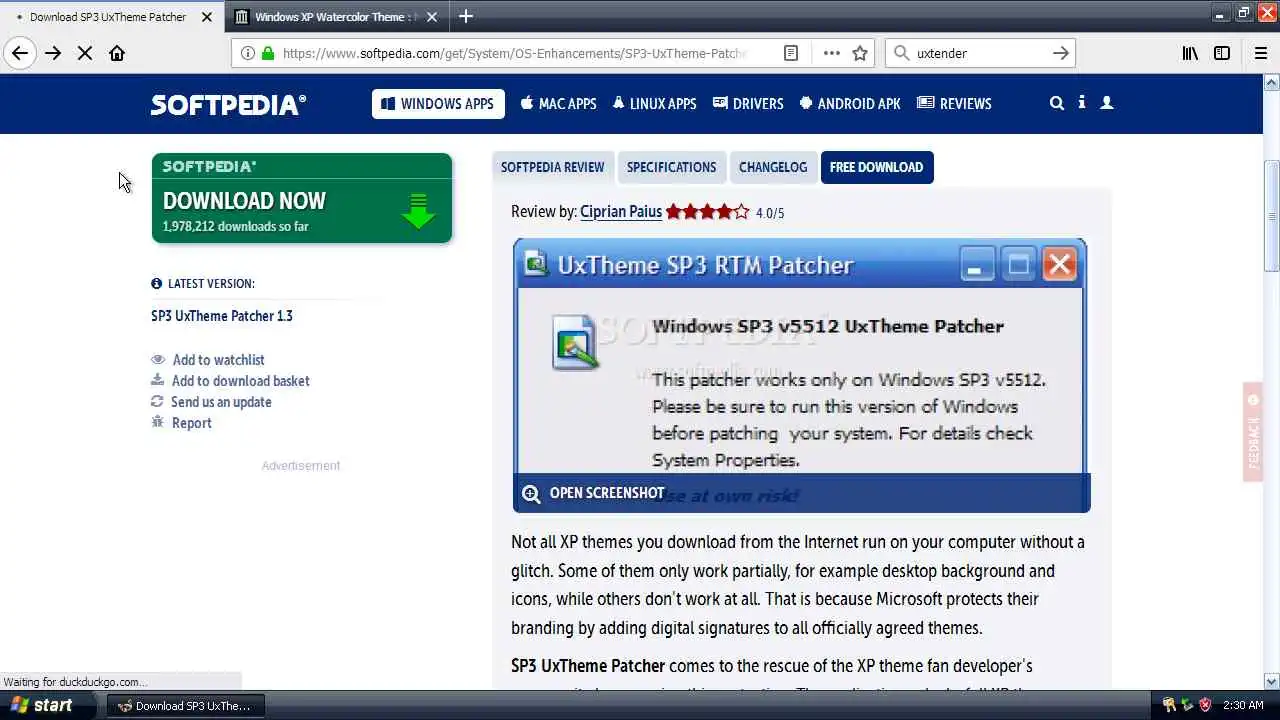Focus the search box containing uxtender
The width and height of the screenshot is (1280, 720).
pyautogui.click(x=980, y=53)
